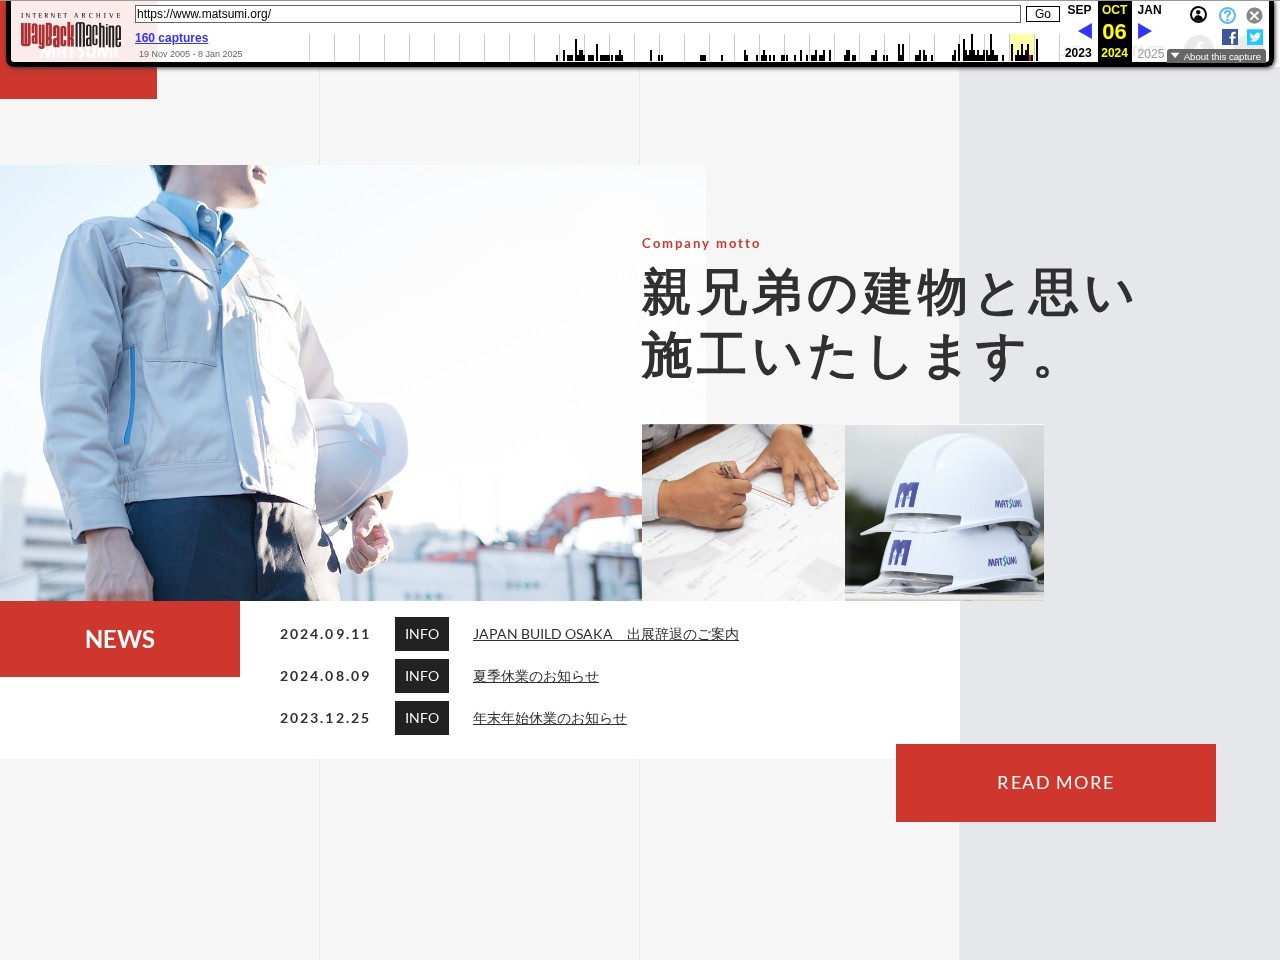1280x960 pixels.
Task: Expand About this capture dropdown
Action: click(1216, 57)
